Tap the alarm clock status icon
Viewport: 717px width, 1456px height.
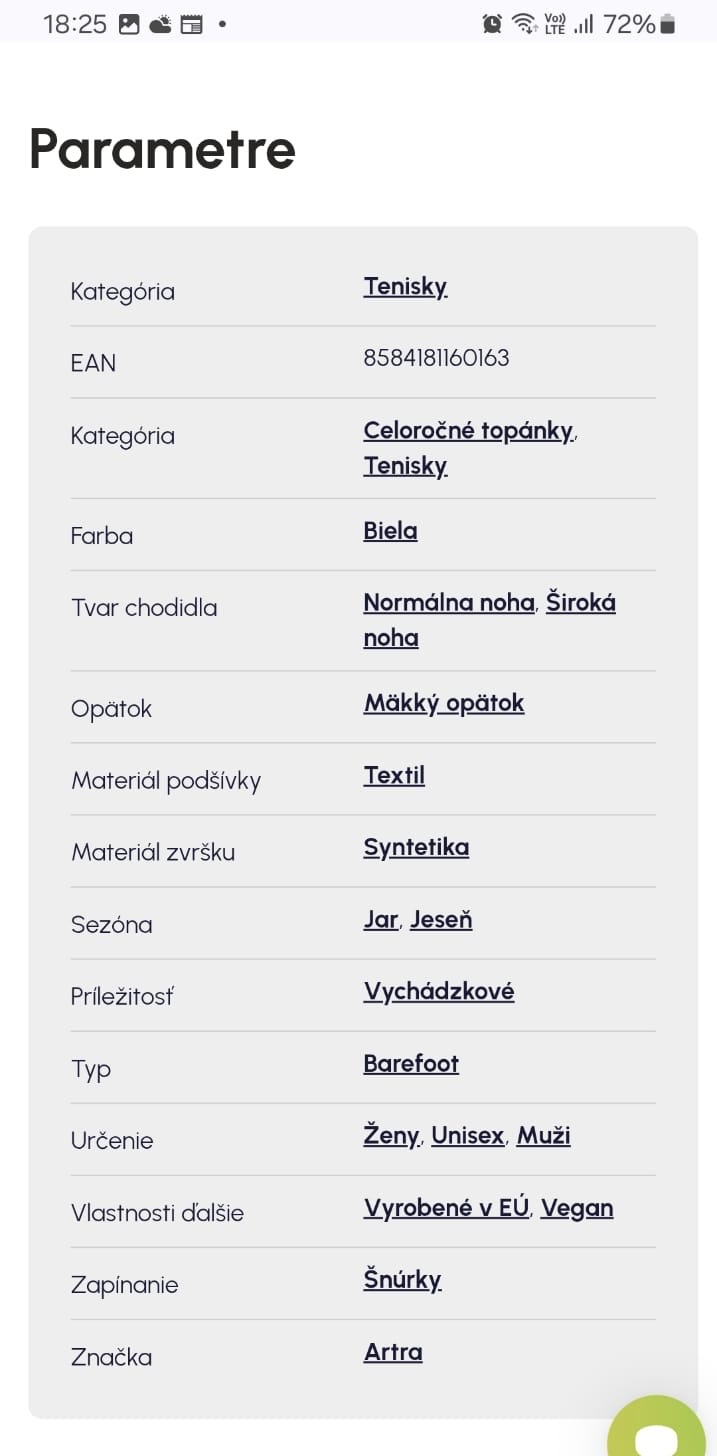pyautogui.click(x=492, y=24)
